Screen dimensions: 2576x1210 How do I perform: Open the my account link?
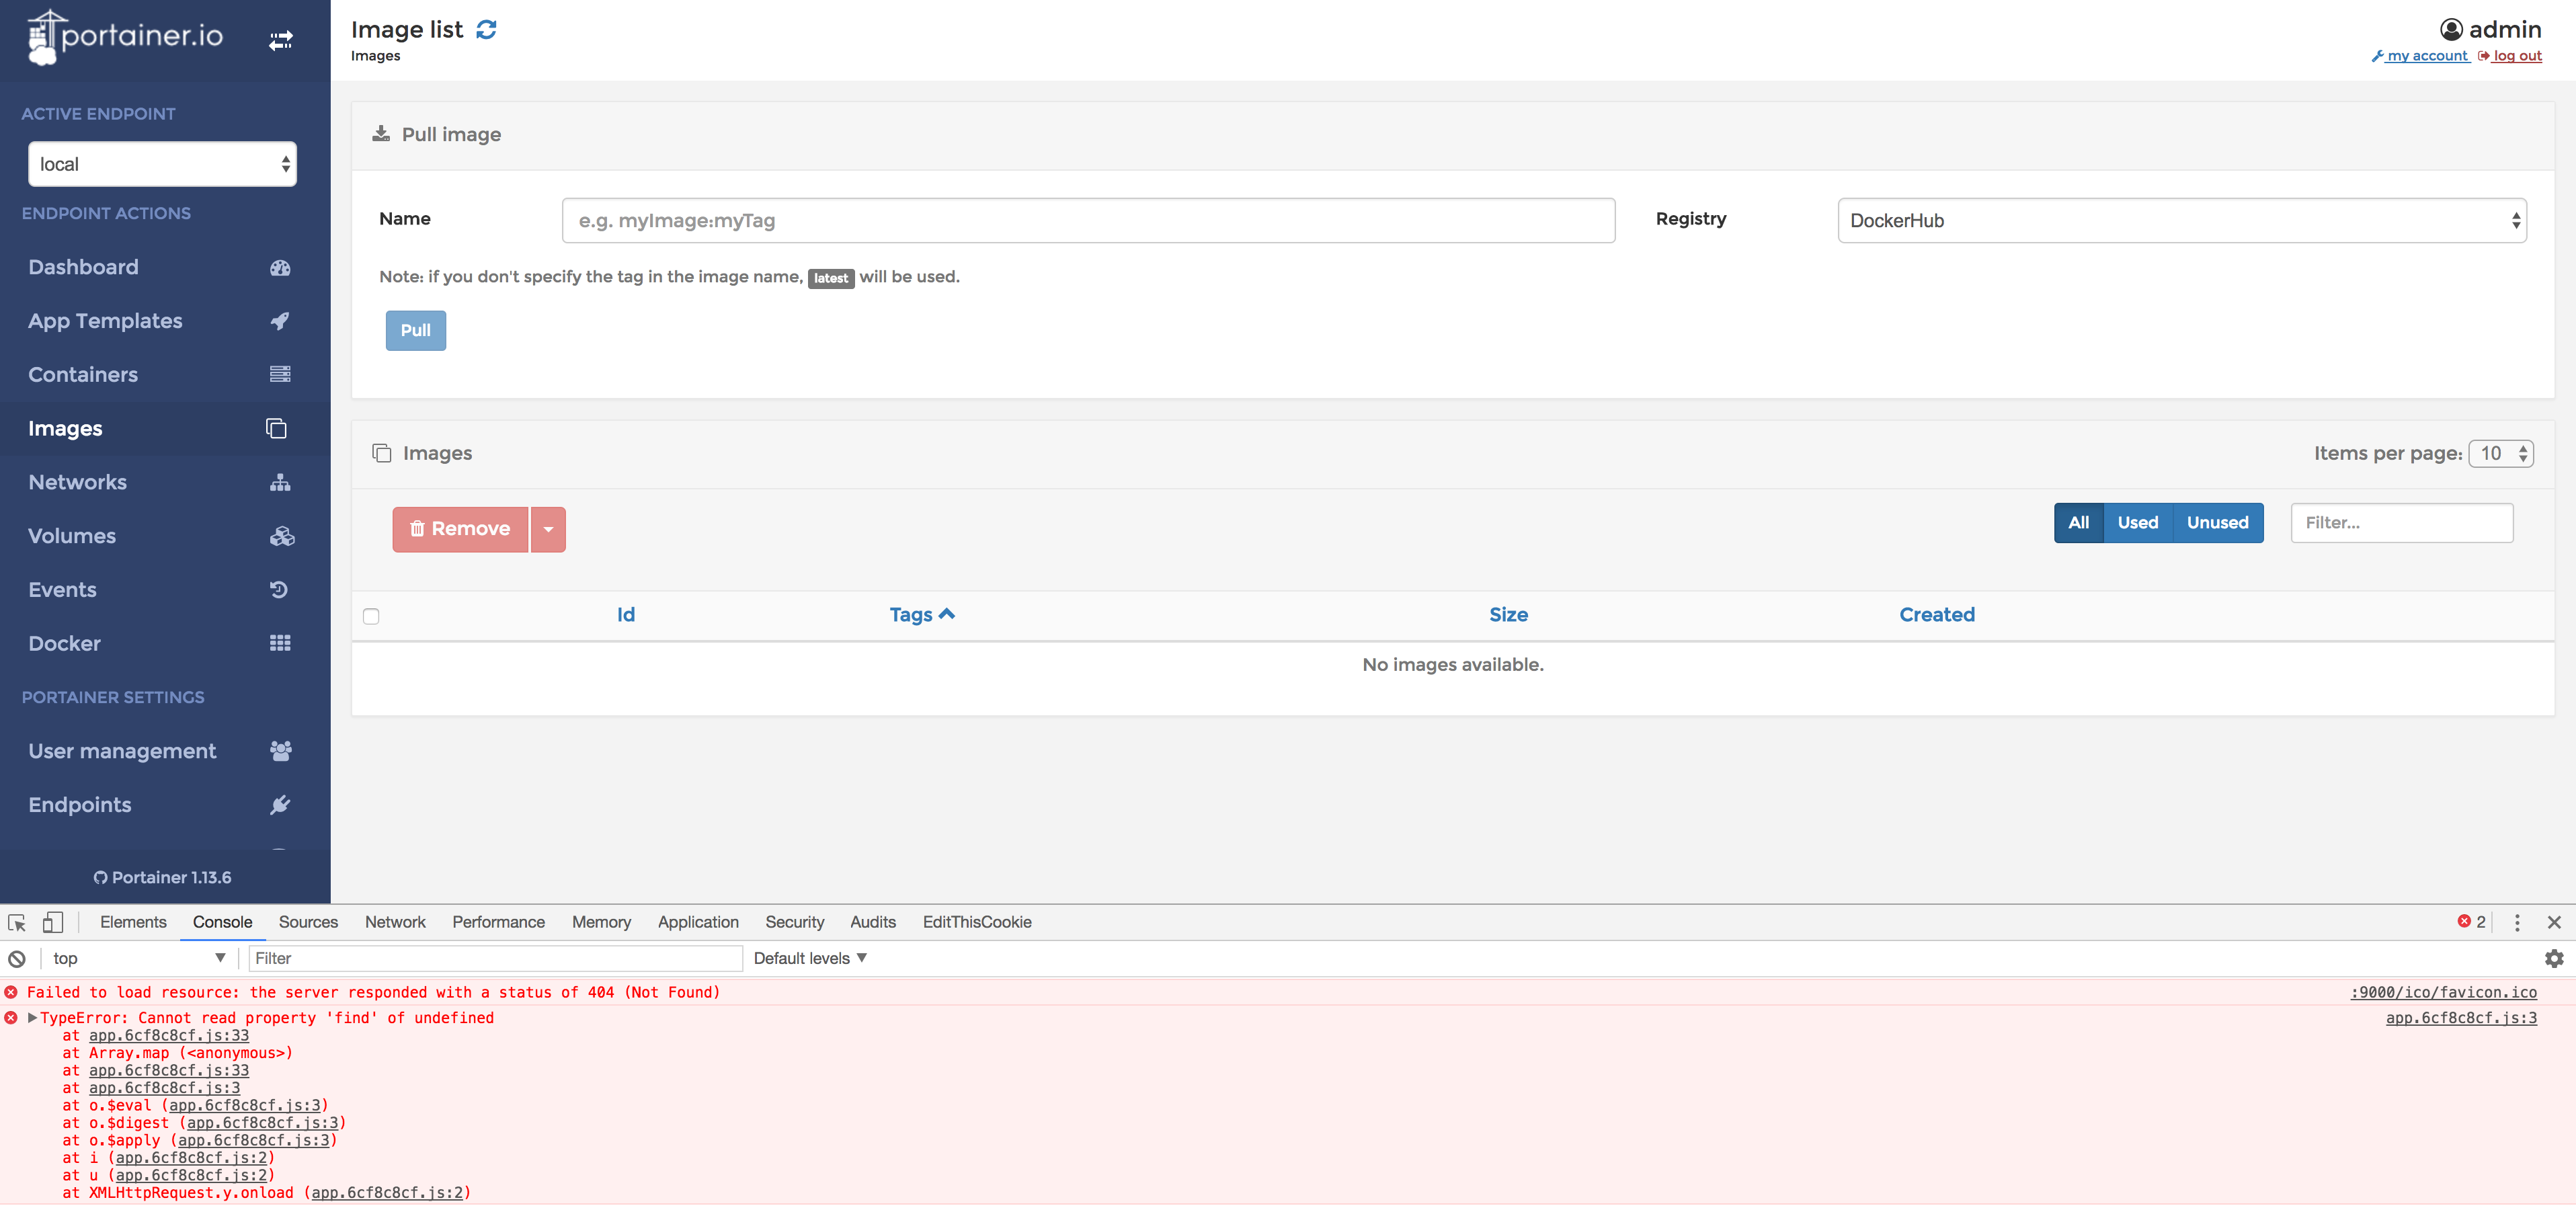tap(2420, 56)
